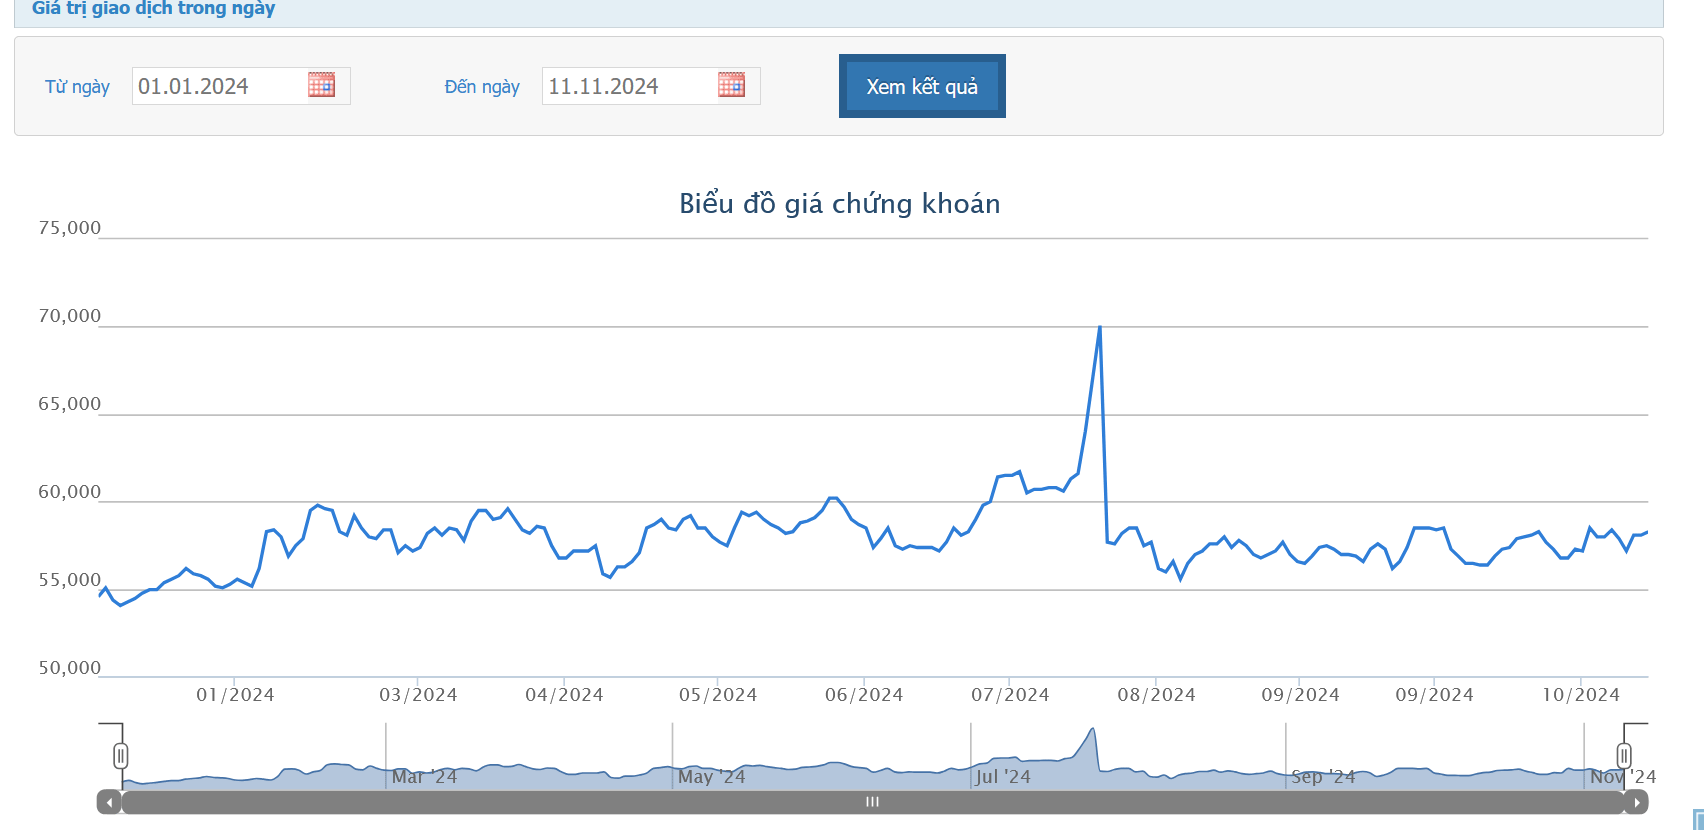
Task: Jump to May '24 in the navigator
Action: click(x=711, y=777)
